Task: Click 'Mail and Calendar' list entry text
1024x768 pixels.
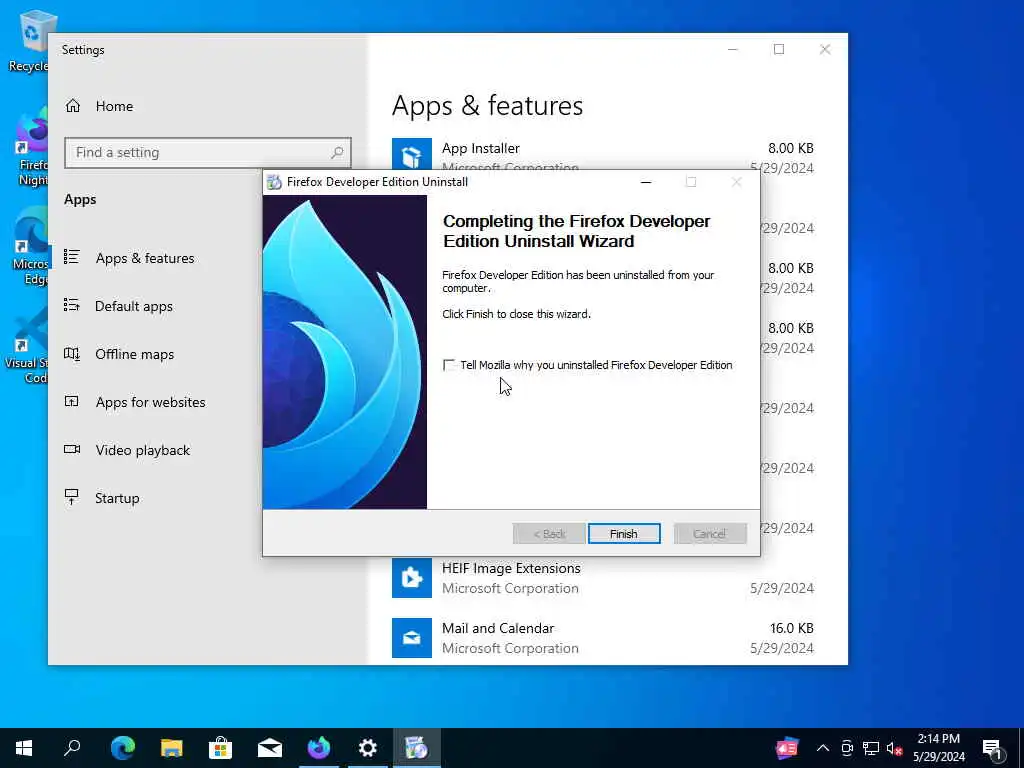Action: tap(498, 628)
